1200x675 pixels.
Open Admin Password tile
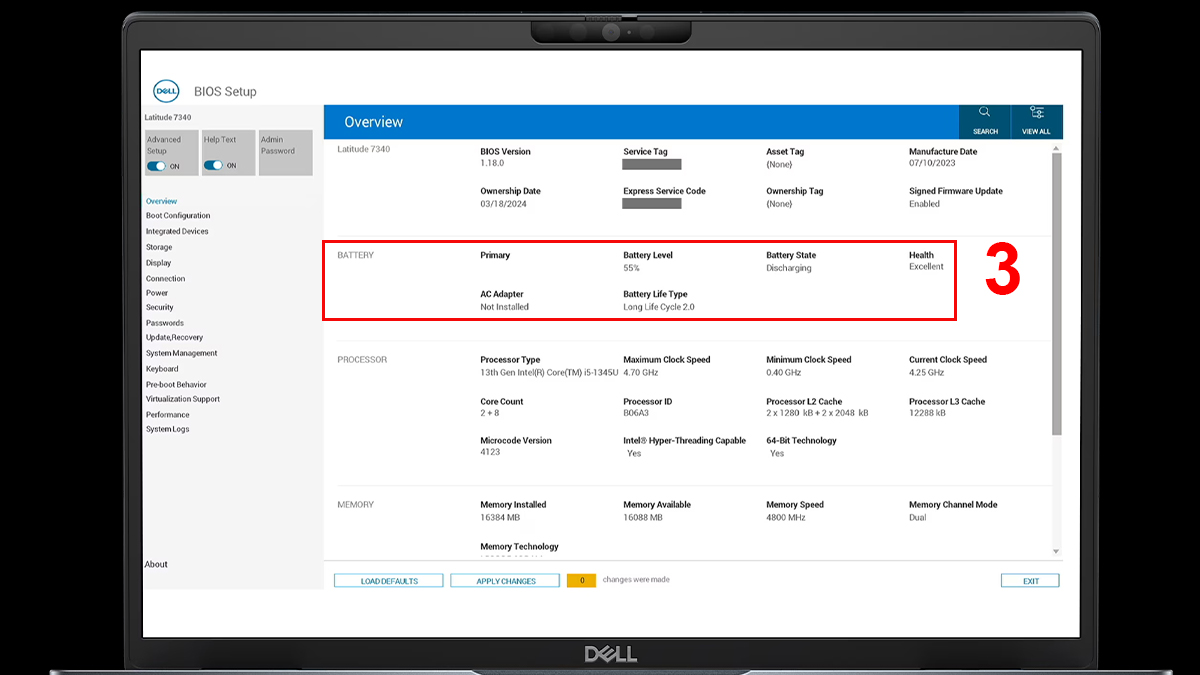pyautogui.click(x=285, y=152)
